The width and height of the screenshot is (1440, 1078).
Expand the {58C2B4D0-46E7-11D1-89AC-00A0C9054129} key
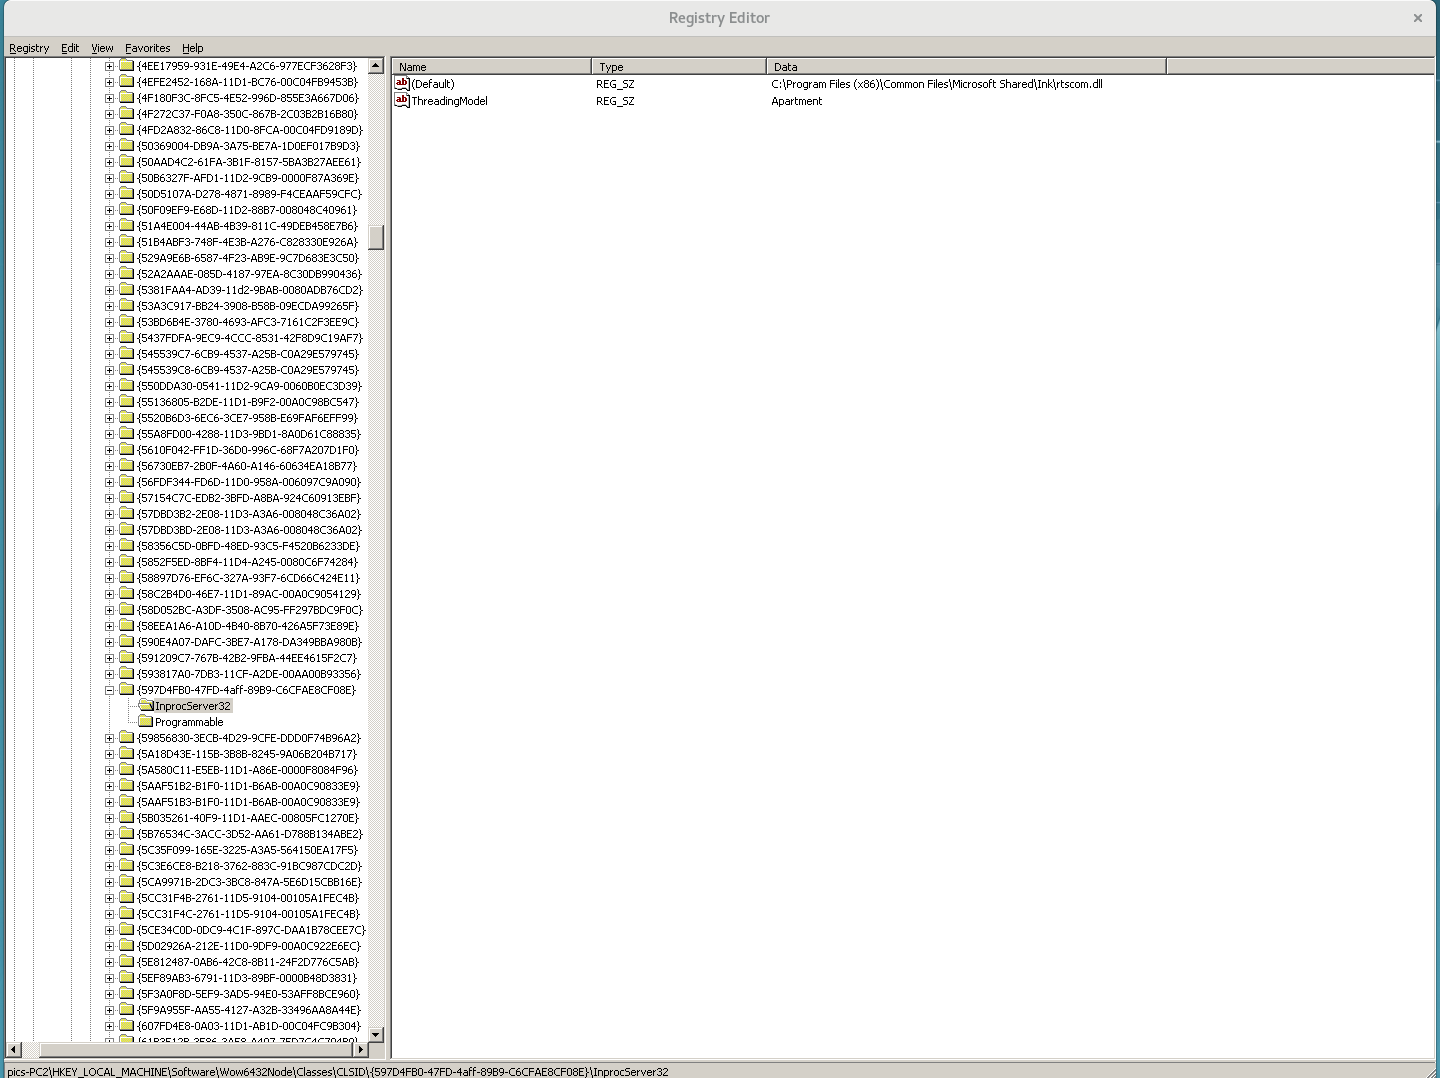(109, 594)
